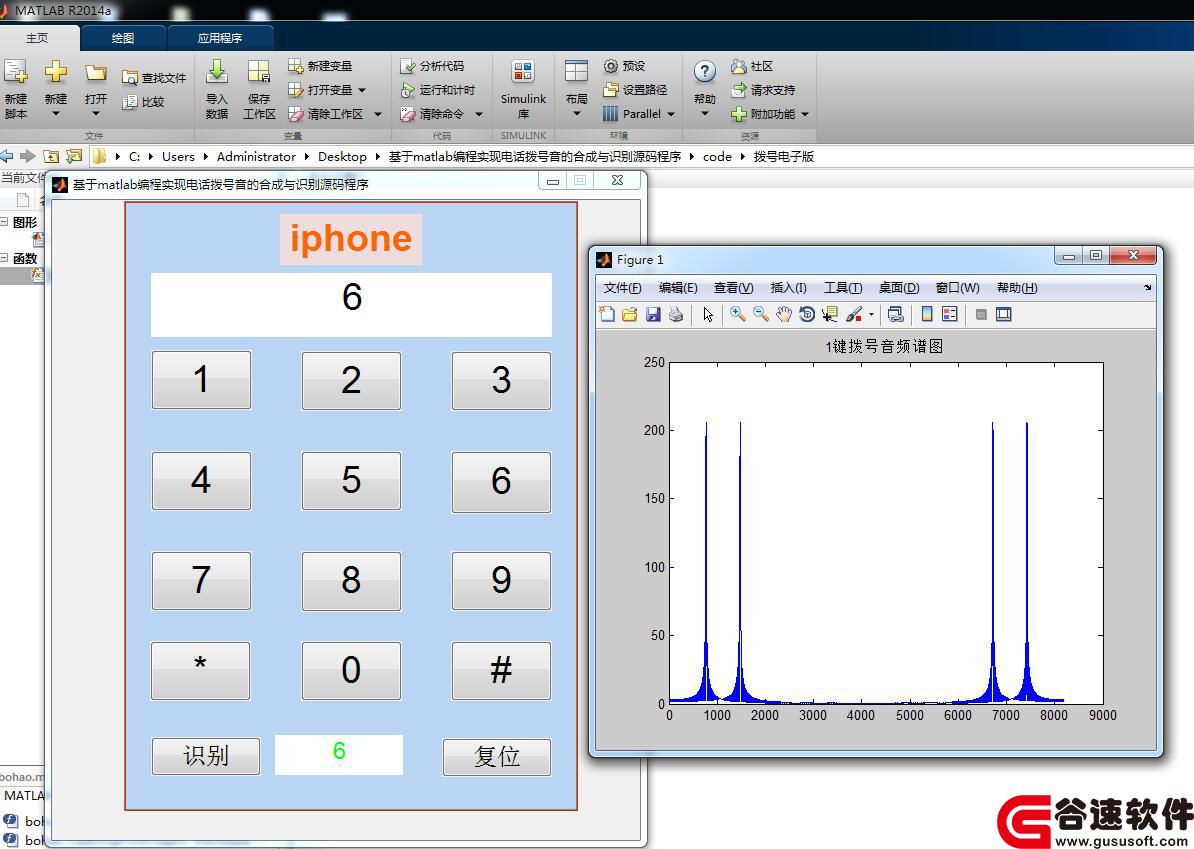
Task: Open the File (文件) menu in Figure 1
Action: [622, 288]
